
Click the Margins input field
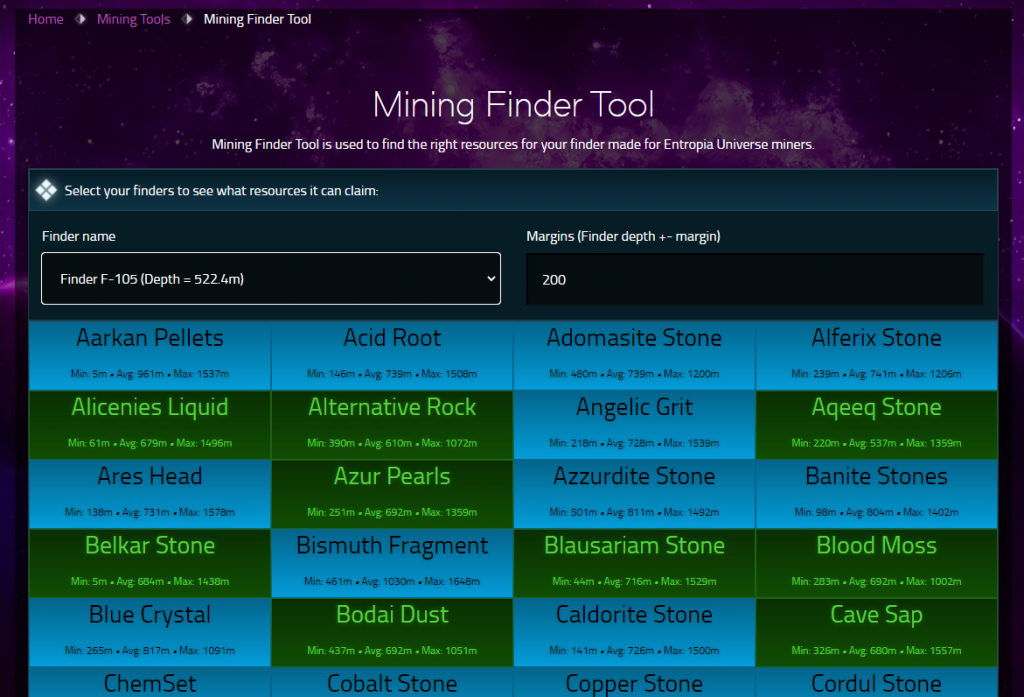point(755,279)
